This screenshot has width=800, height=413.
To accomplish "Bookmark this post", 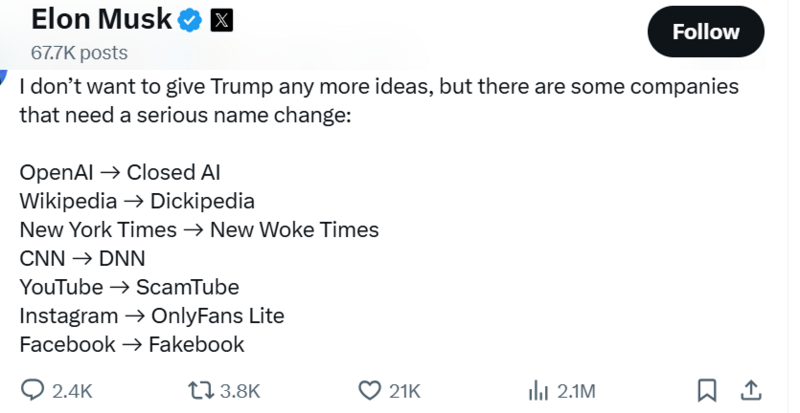I will click(706, 390).
